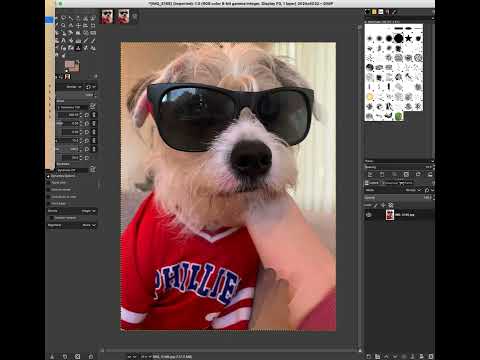This screenshot has height=360, width=480.
Task: Restore tool preset at panel bottom
Action: [65, 356]
